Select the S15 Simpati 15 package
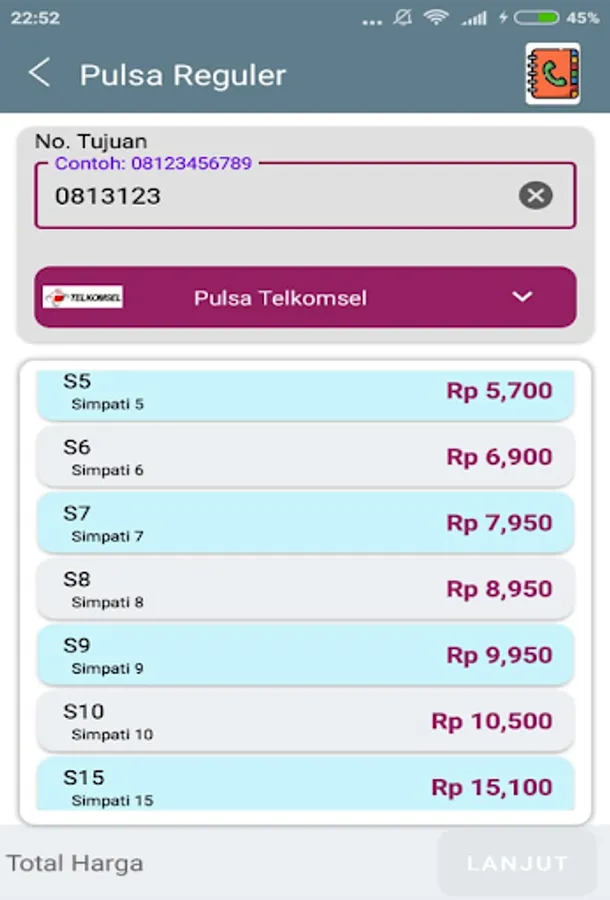The height and width of the screenshot is (900, 610). [x=305, y=783]
